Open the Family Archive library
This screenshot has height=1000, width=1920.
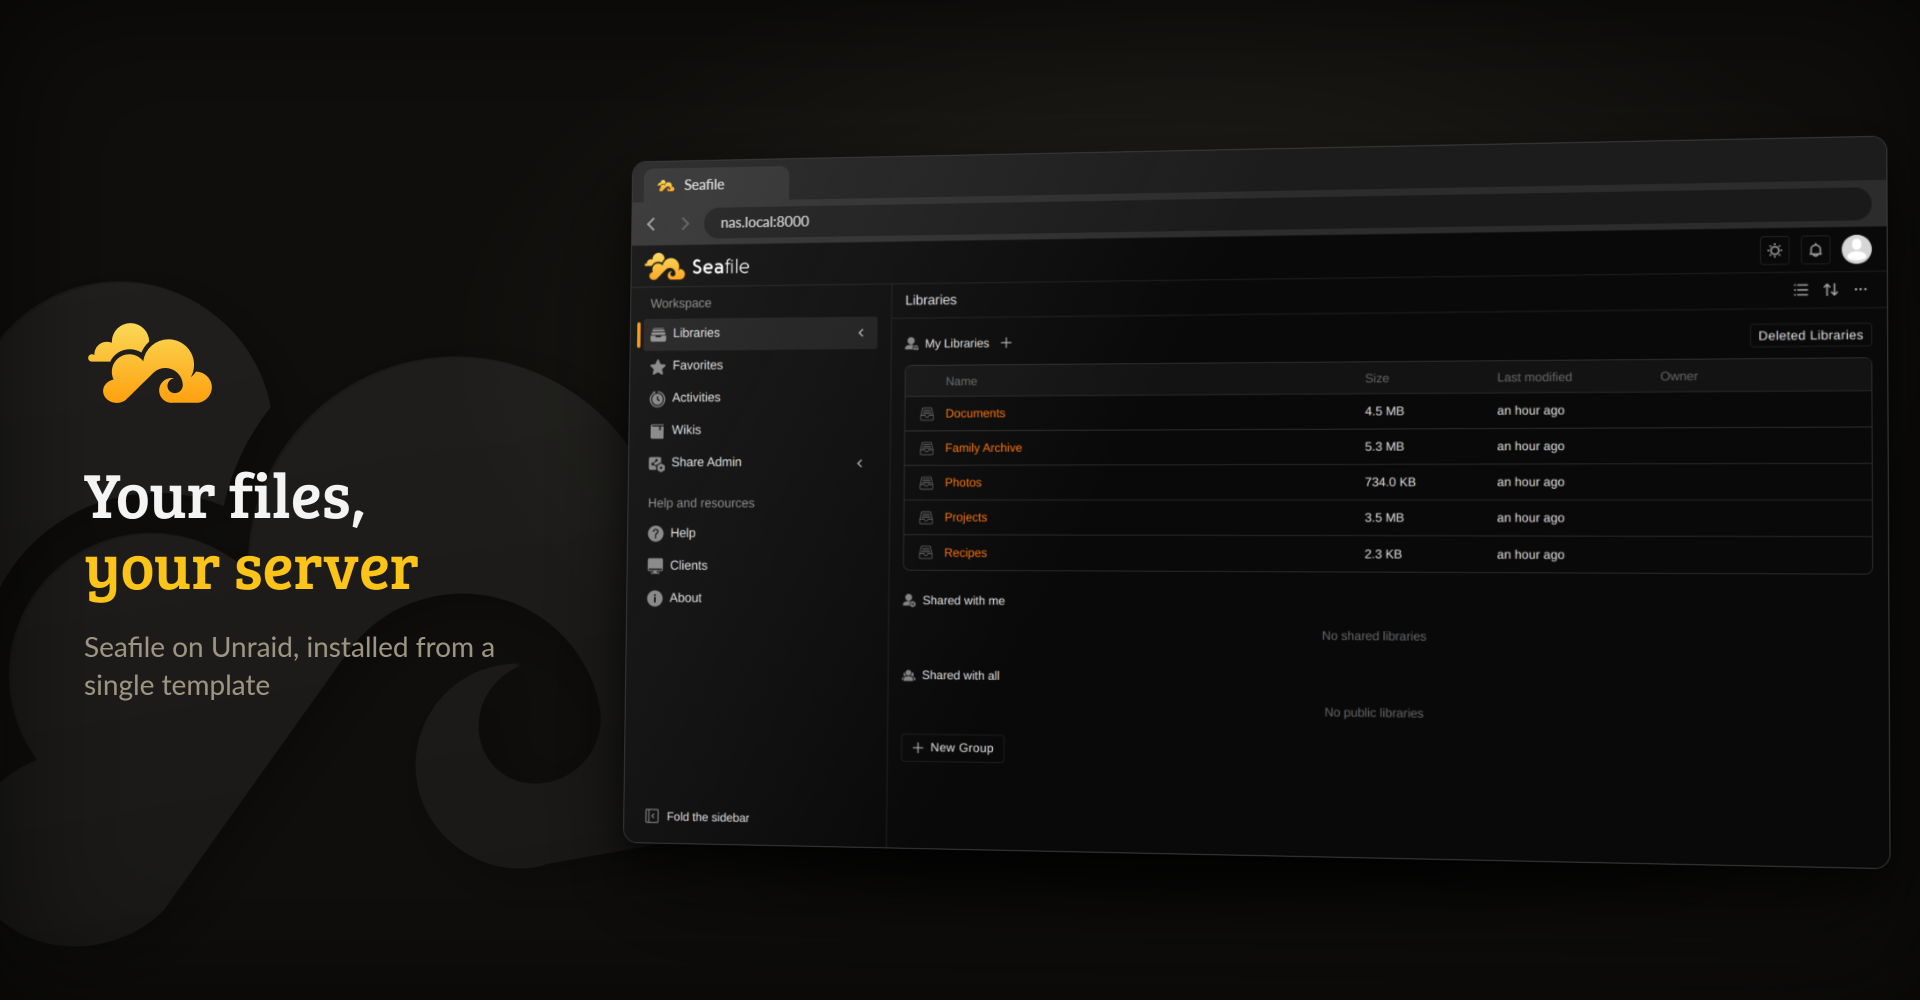tap(983, 448)
